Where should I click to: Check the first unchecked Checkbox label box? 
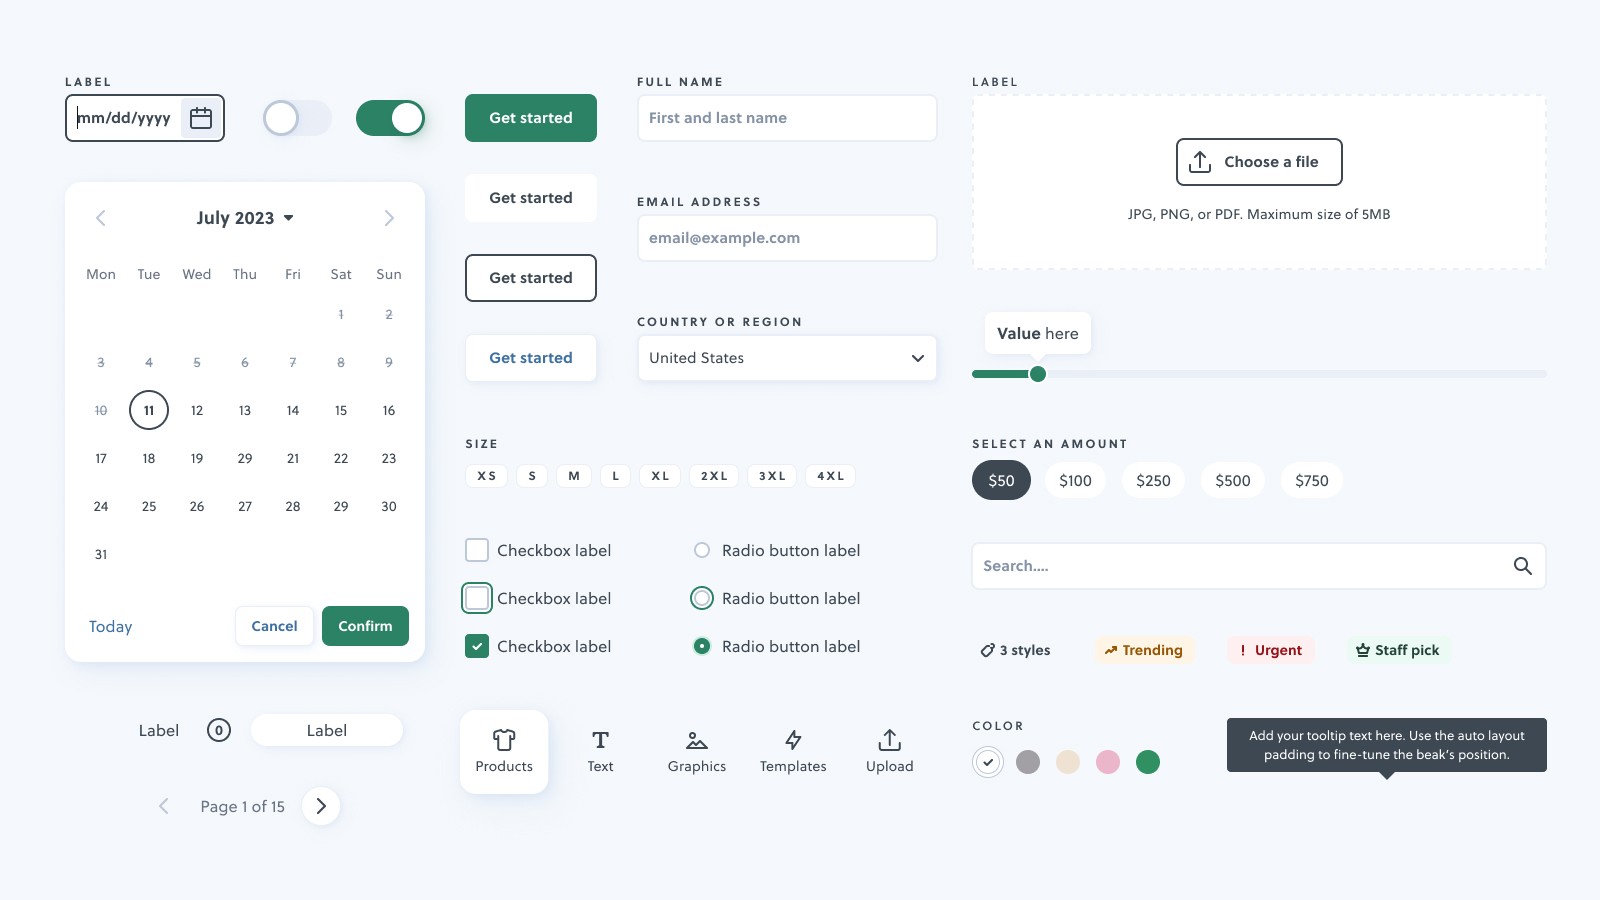[x=477, y=550]
